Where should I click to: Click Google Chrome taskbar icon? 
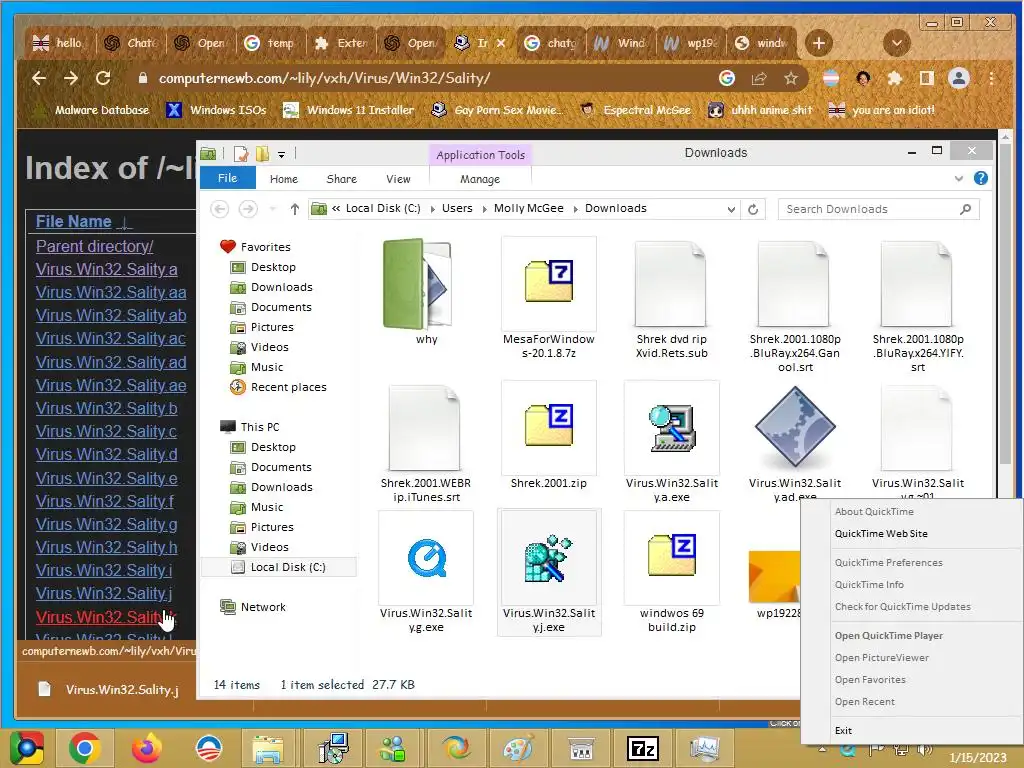pyautogui.click(x=85, y=748)
